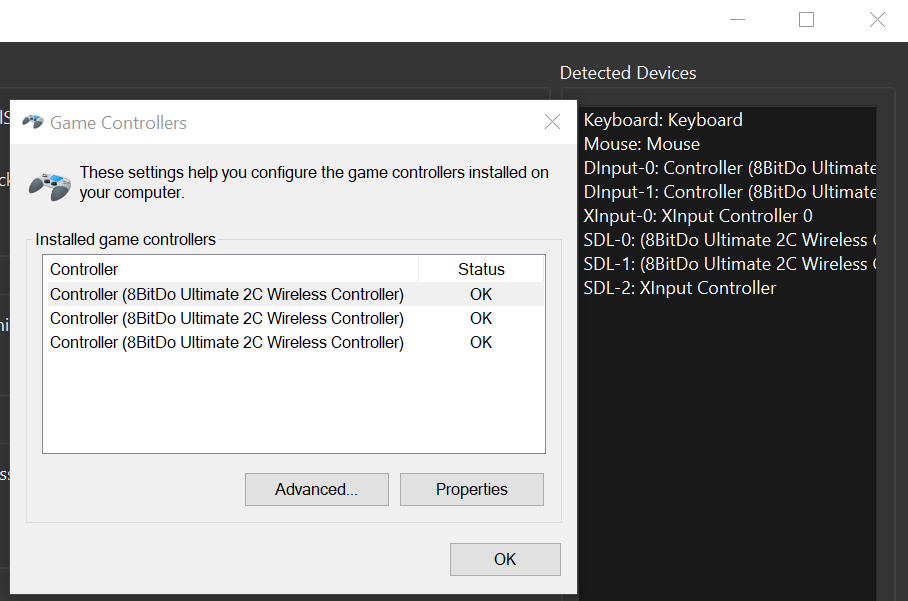908x601 pixels.
Task: Select DInput-0 device entry
Action: coord(729,168)
